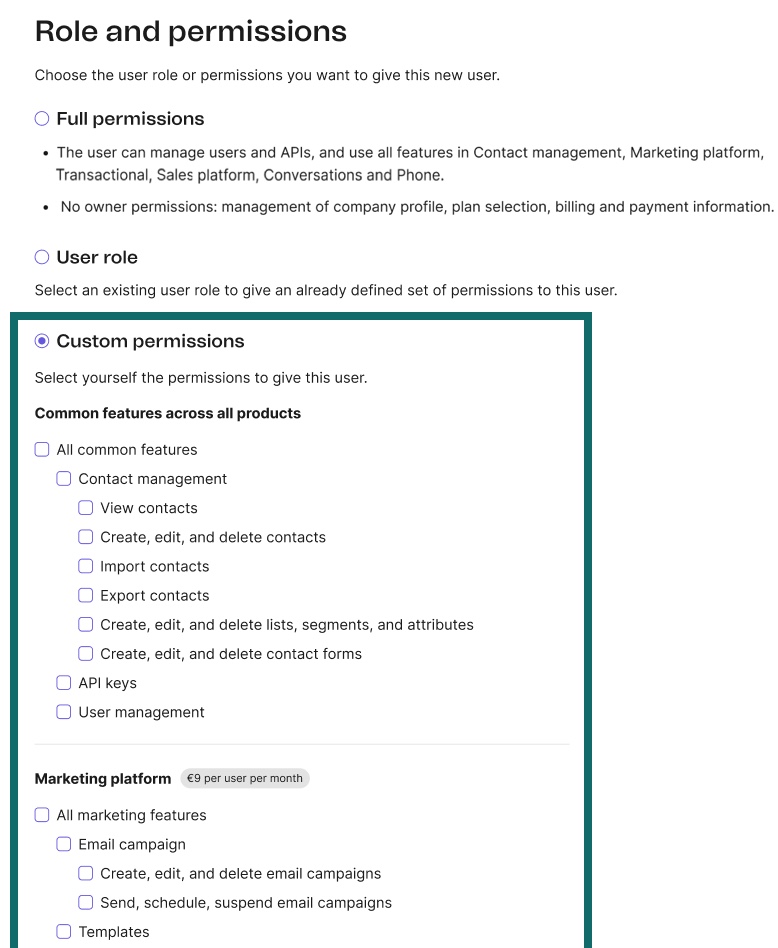The image size is (778, 948).
Task: Check the Import contacts permission
Action: click(85, 566)
